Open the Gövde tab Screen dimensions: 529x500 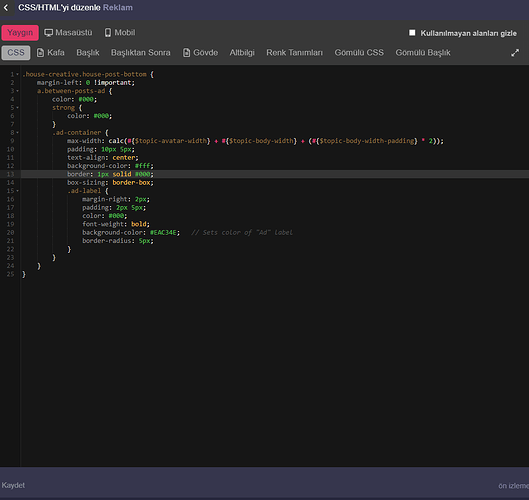click(x=200, y=53)
